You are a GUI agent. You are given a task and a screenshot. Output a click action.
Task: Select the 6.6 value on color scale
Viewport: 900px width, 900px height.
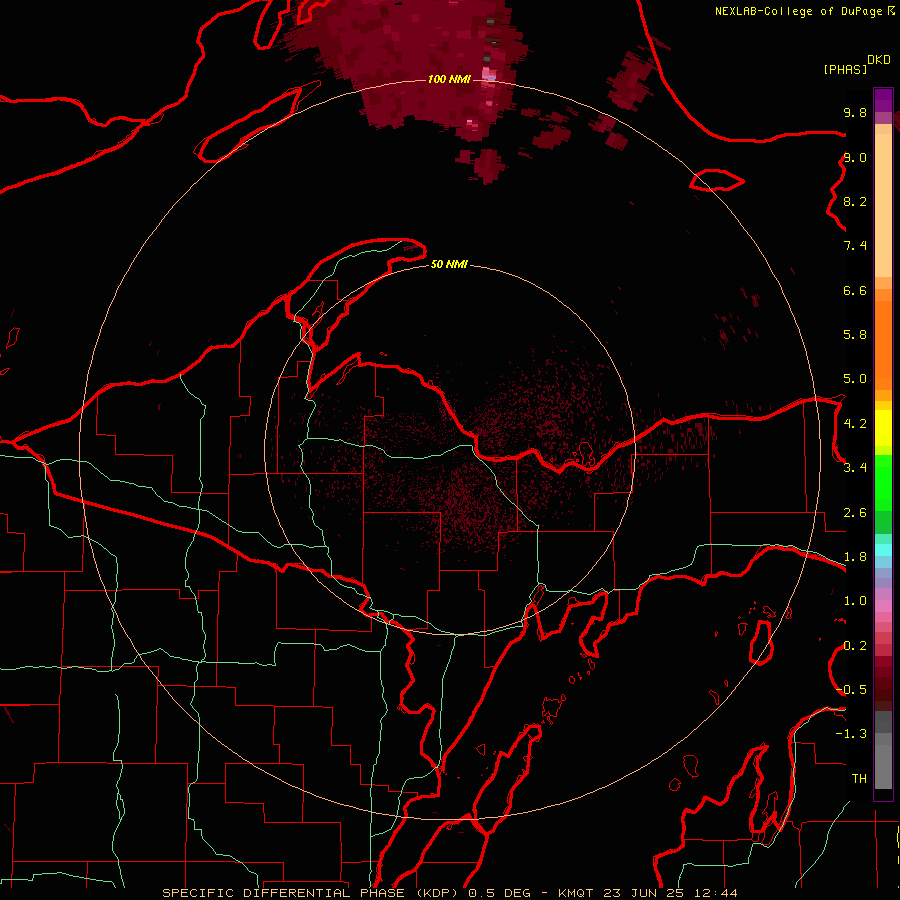point(855,290)
